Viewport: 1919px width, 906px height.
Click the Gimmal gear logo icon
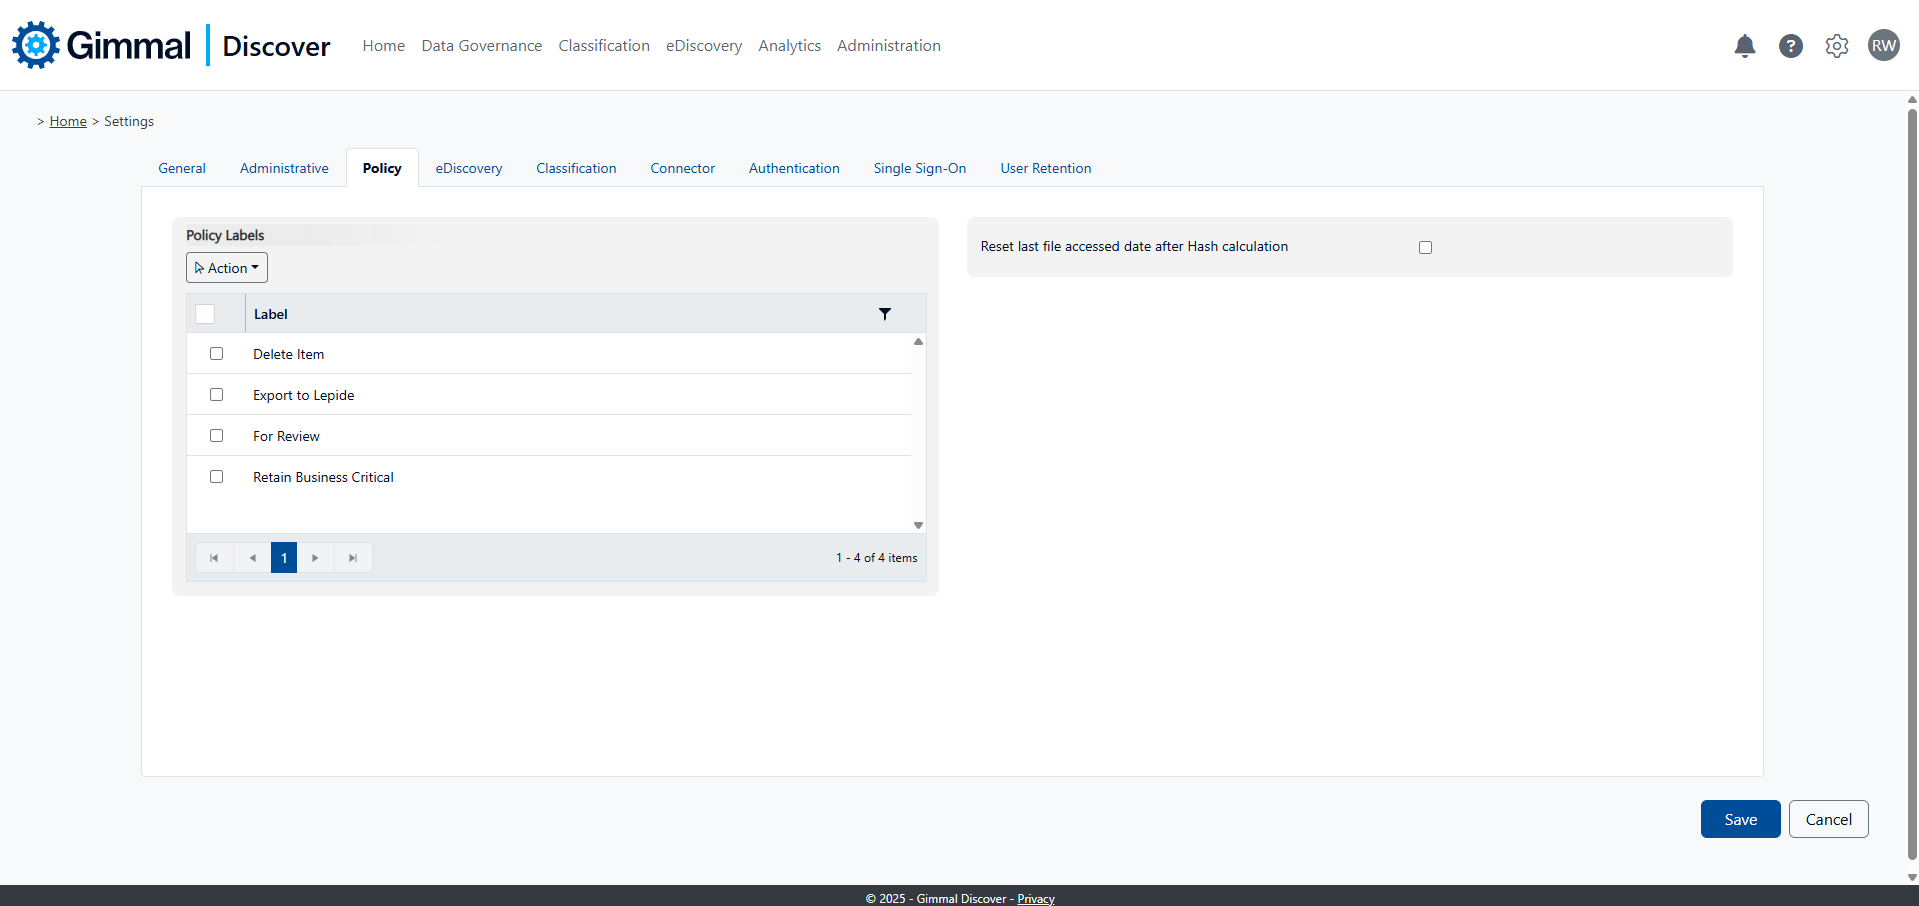[36, 45]
